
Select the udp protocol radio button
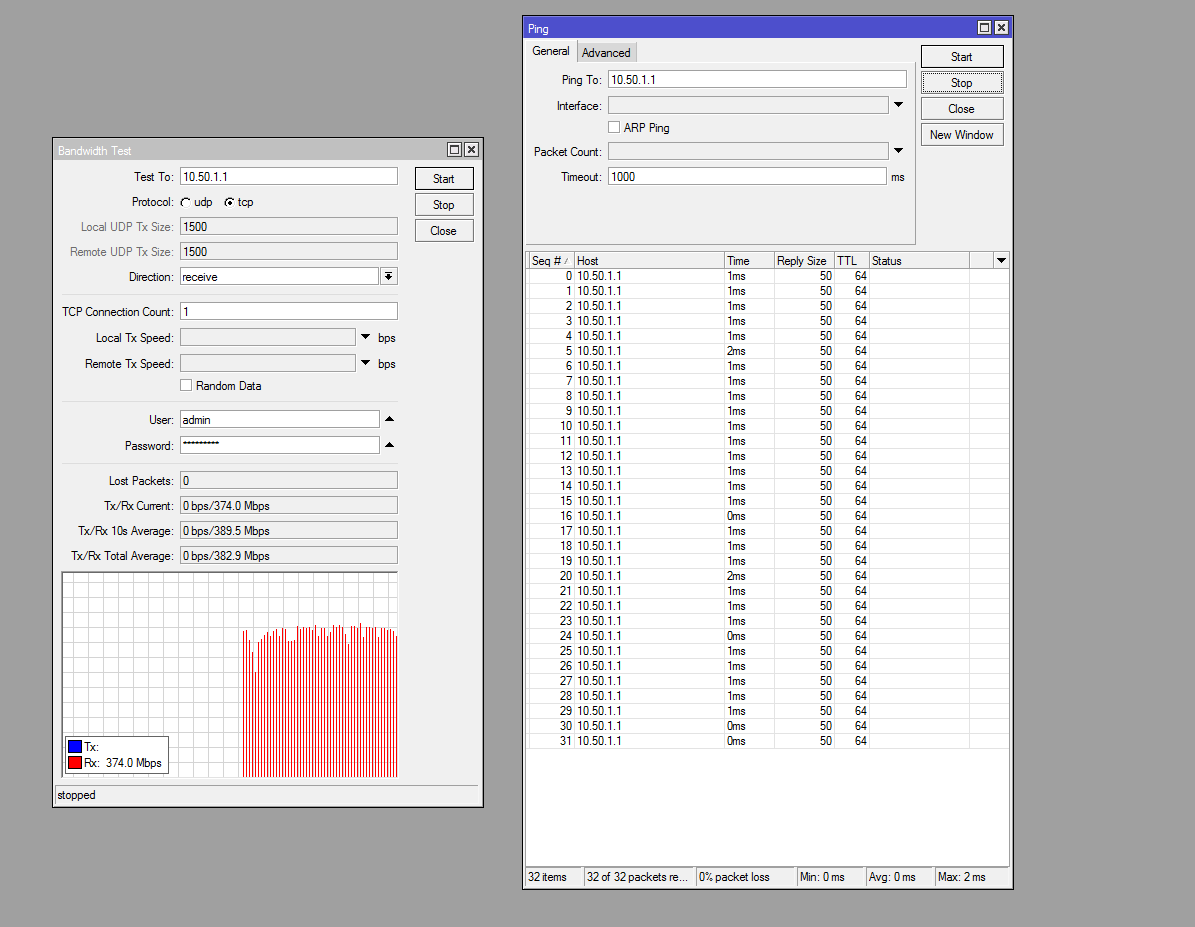pos(186,203)
